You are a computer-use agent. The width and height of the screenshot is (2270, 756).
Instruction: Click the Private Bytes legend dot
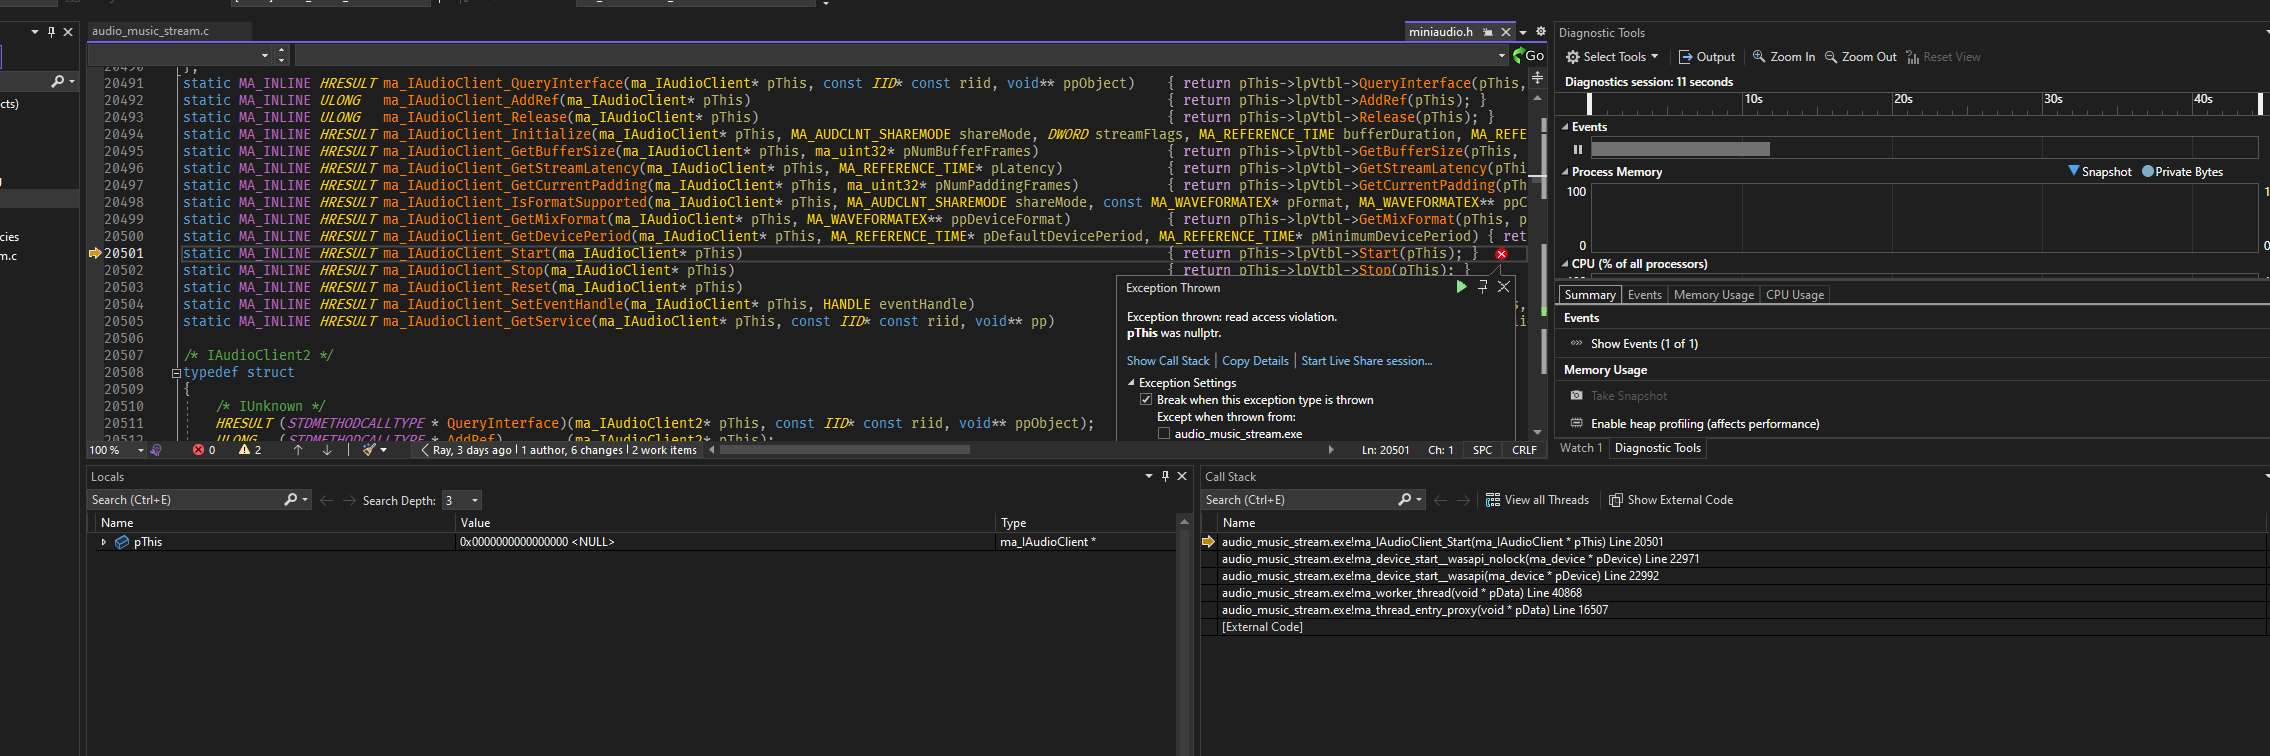coord(2147,171)
